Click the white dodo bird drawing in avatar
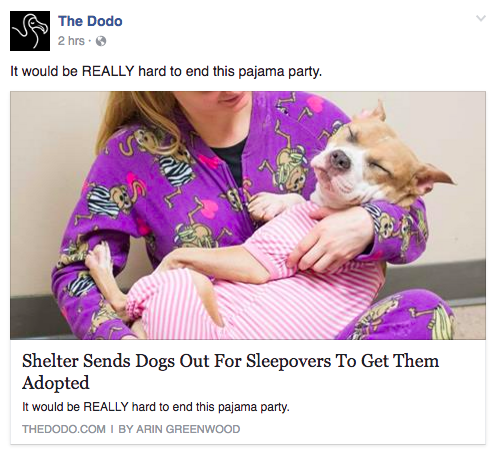This screenshot has width=497, height=455. click(x=29, y=31)
